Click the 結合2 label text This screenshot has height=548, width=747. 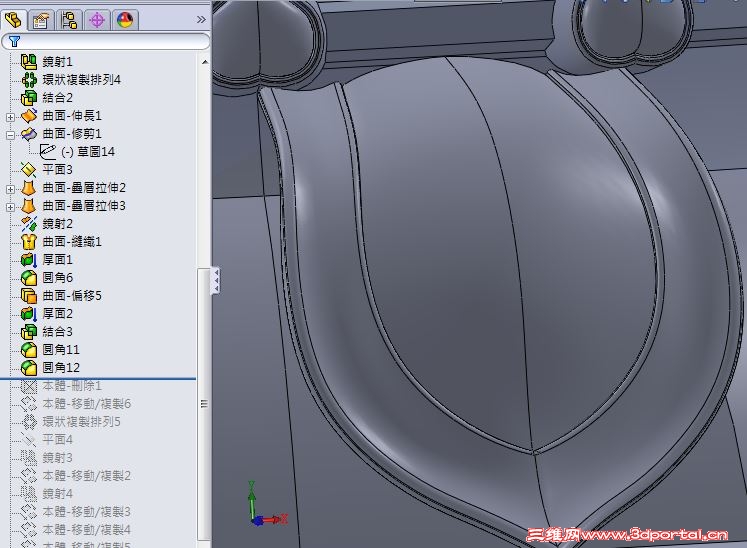point(57,98)
